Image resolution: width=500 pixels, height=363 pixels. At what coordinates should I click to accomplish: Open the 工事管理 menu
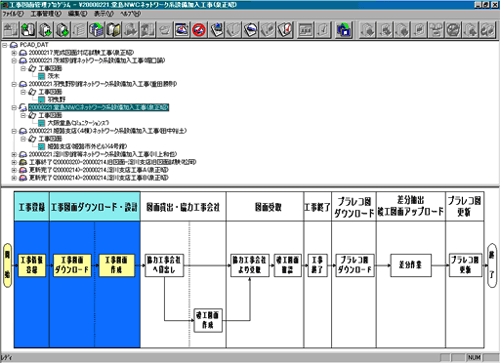point(46,14)
